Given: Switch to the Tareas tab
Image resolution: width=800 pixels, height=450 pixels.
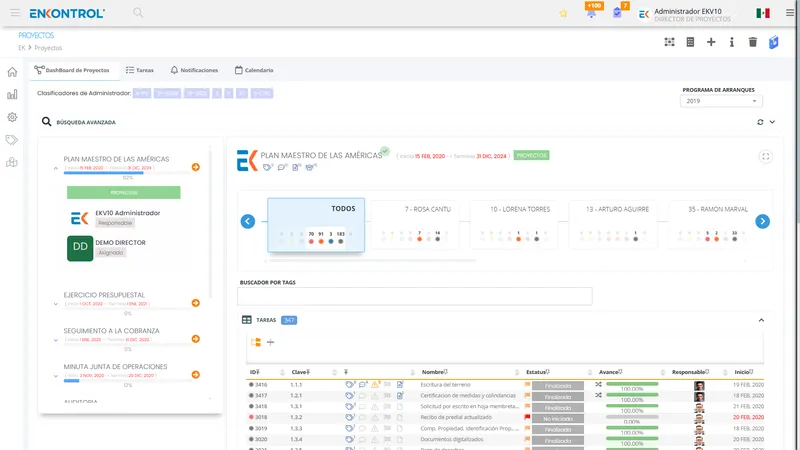Looking at the screenshot, I should point(140,70).
